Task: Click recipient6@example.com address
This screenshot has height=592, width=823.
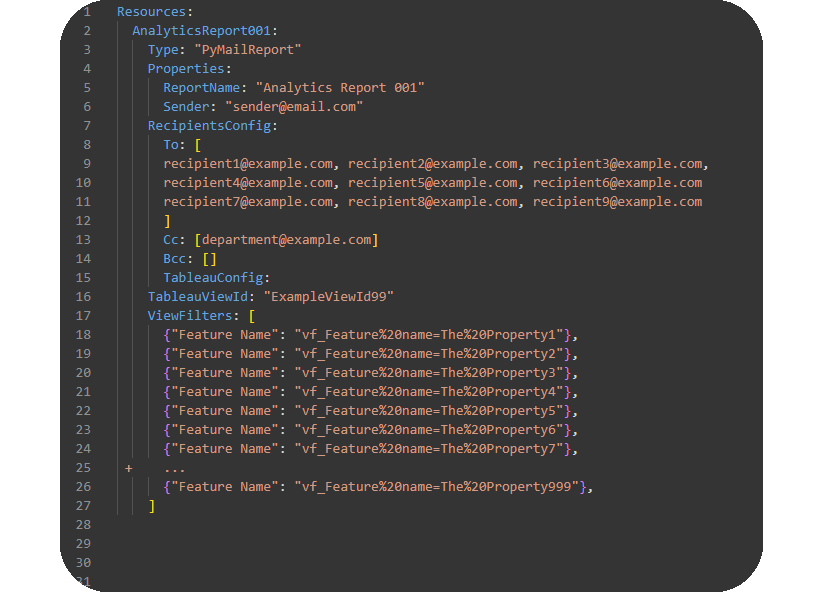Action: [617, 183]
